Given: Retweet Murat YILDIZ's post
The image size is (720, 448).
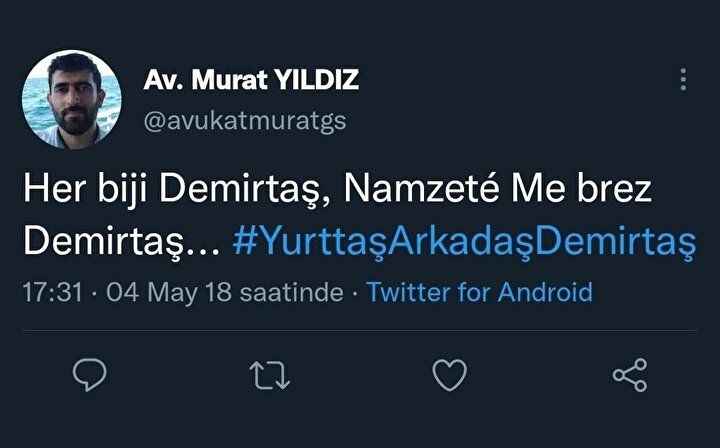Looking at the screenshot, I should [x=269, y=375].
